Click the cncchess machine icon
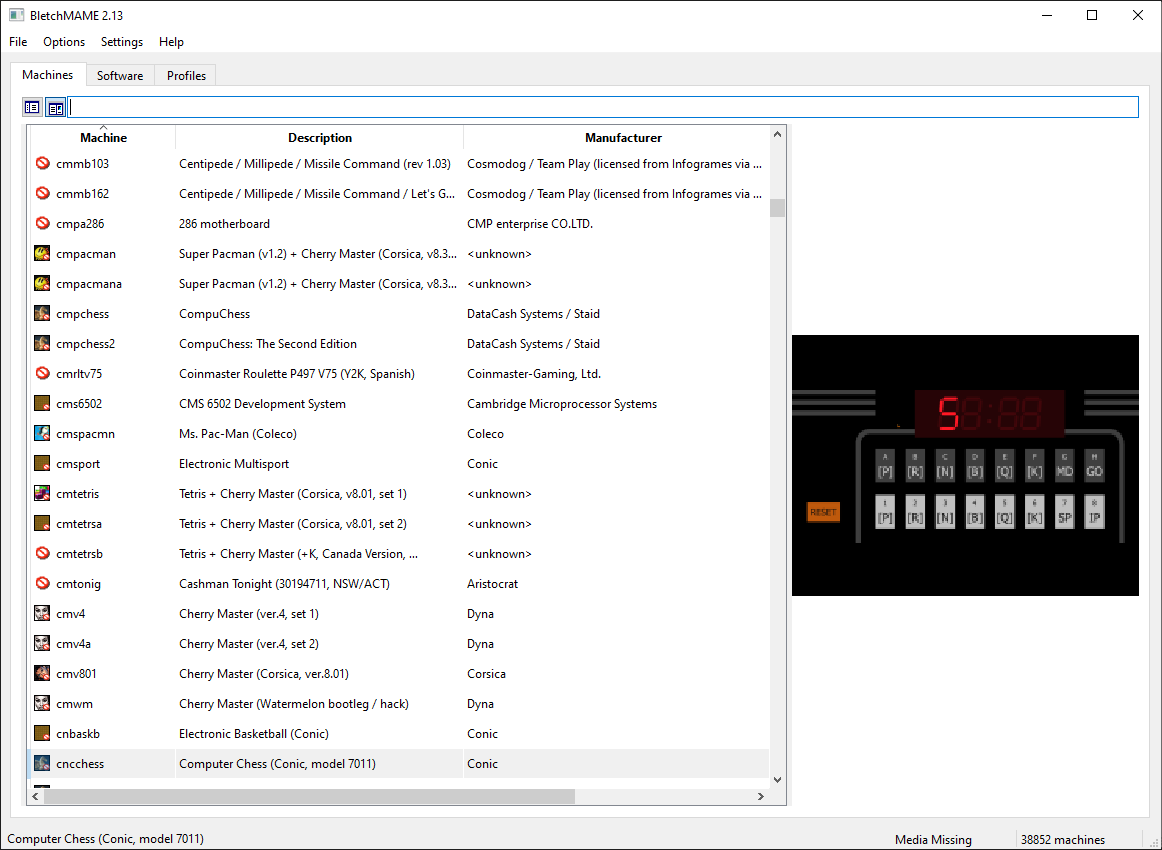Viewport: 1162px width, 850px height. point(42,763)
